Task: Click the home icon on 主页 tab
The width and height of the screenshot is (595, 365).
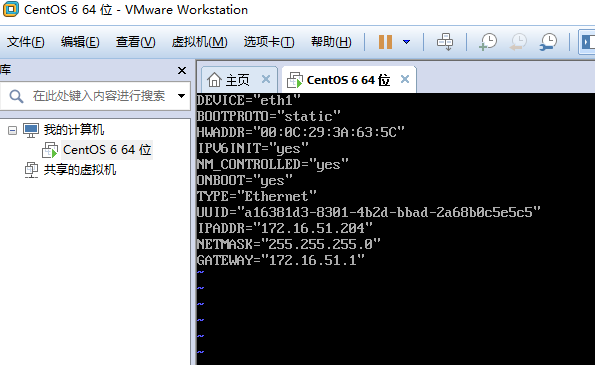Action: [x=214, y=80]
